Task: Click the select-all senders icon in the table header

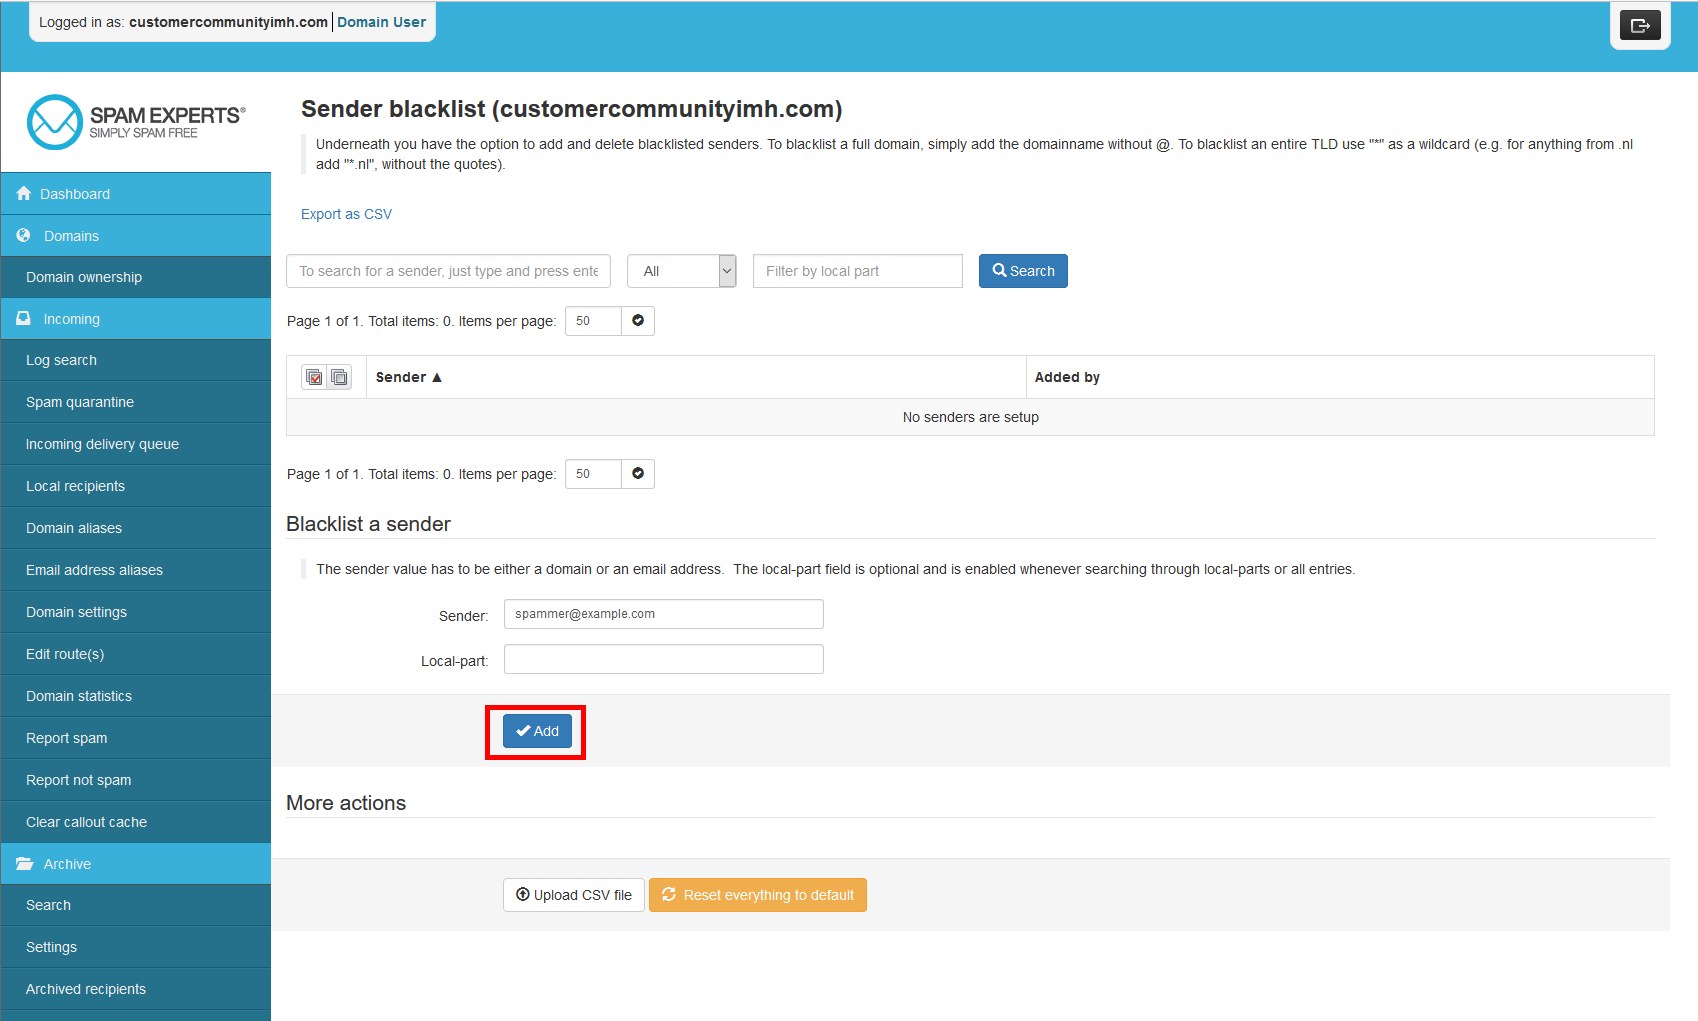Action: pos(315,377)
